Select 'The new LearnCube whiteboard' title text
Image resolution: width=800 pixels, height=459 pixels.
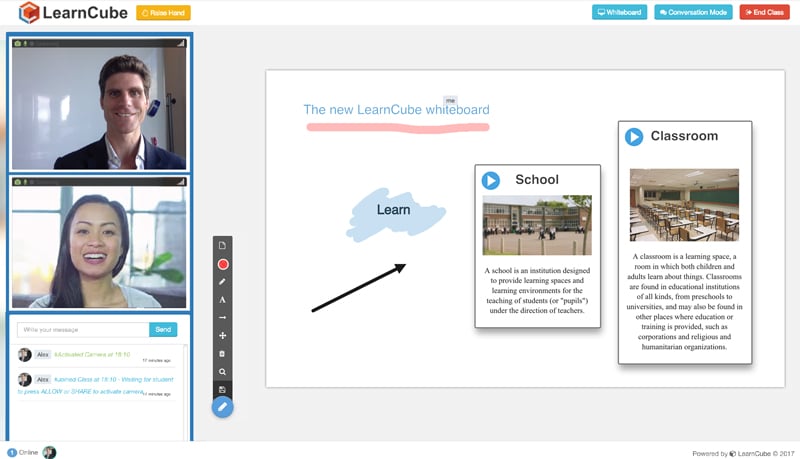[396, 110]
